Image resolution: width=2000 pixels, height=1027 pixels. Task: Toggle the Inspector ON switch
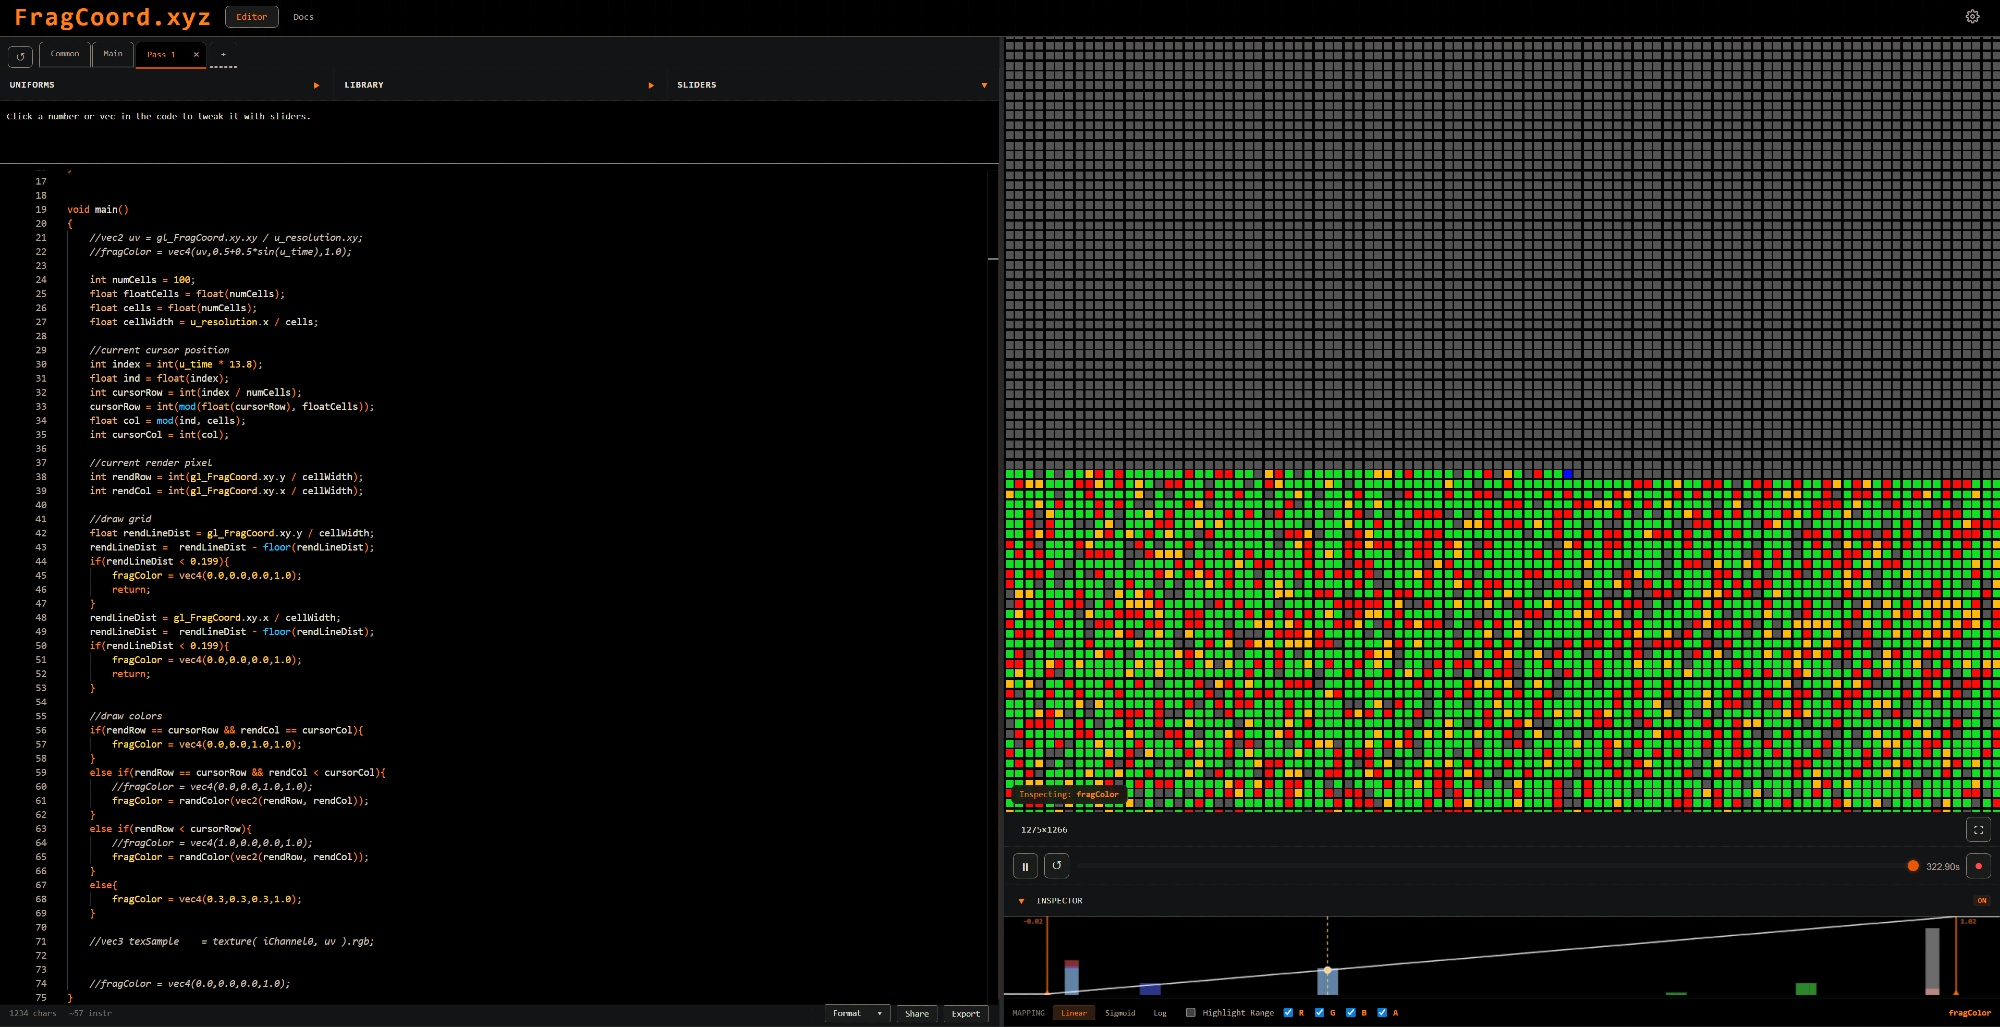[1981, 901]
